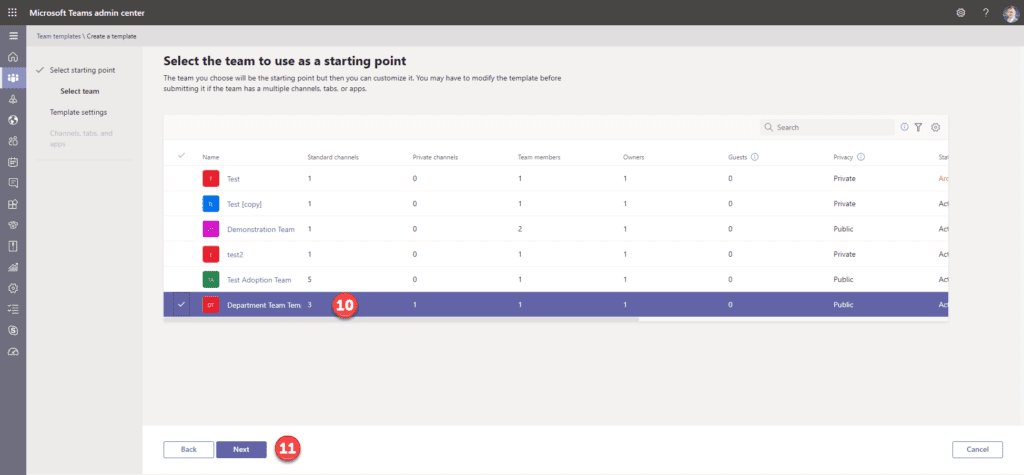Screen dimensions: 1024x475
Task: Go to Select starting point step
Action: pos(83,70)
